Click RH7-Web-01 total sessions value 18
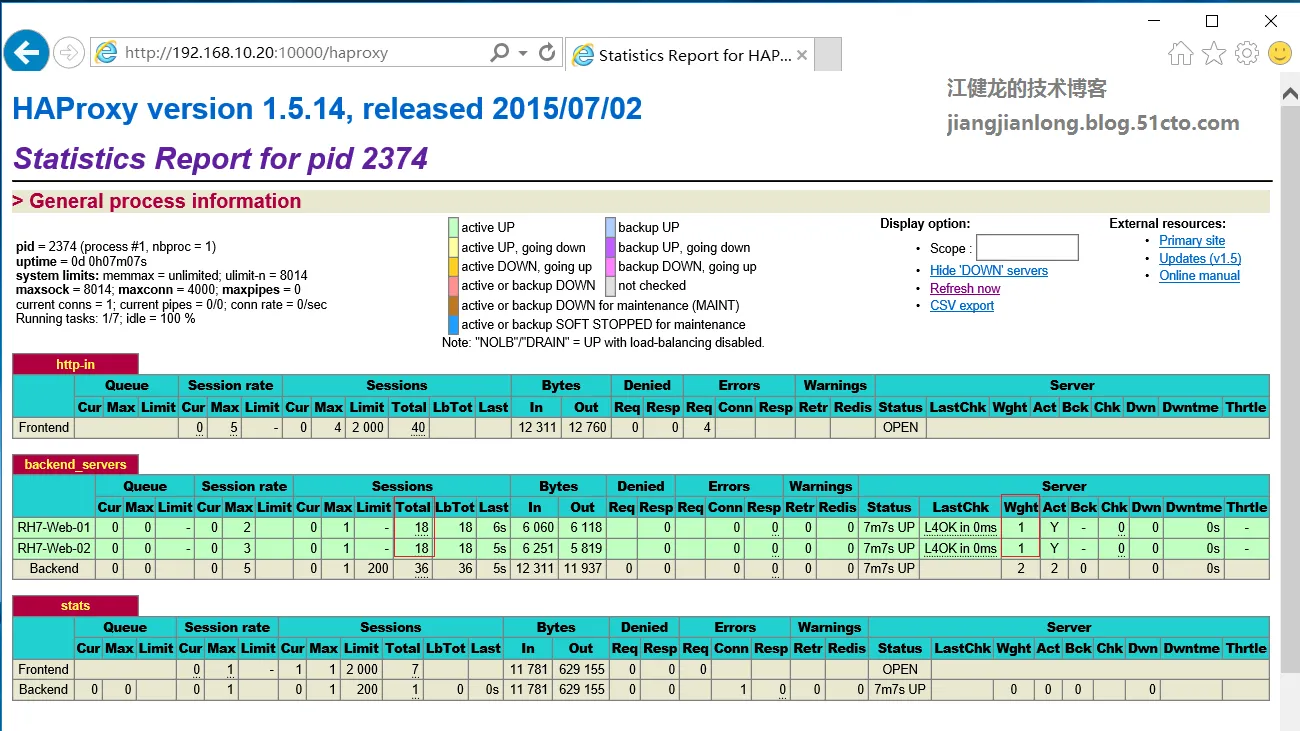 click(421, 527)
